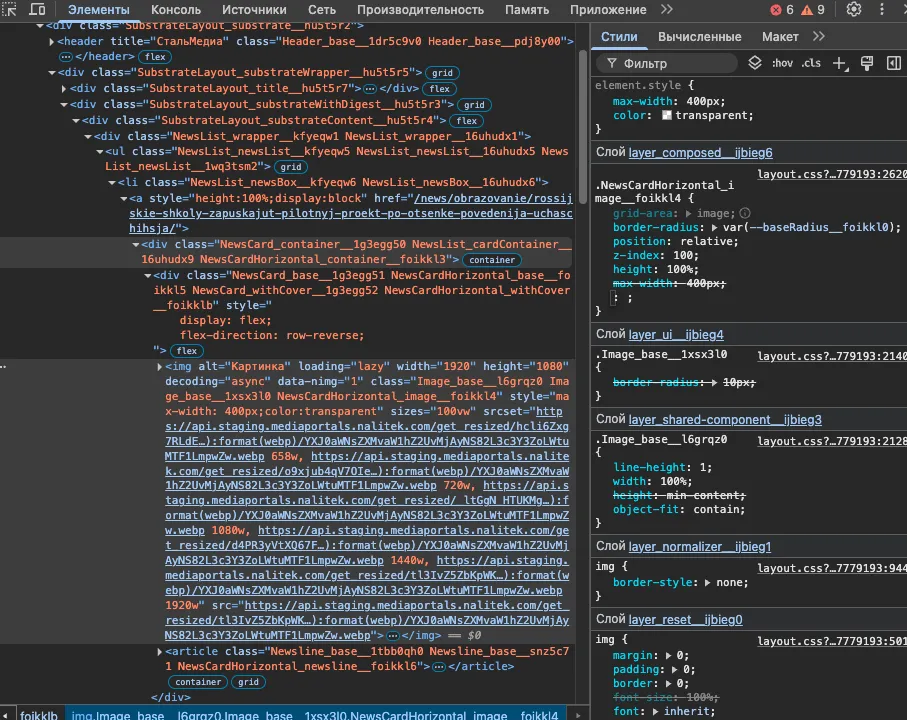Collapse SubstrateLayout_substrateWrapper div
907x720 pixels.
pos(52,73)
